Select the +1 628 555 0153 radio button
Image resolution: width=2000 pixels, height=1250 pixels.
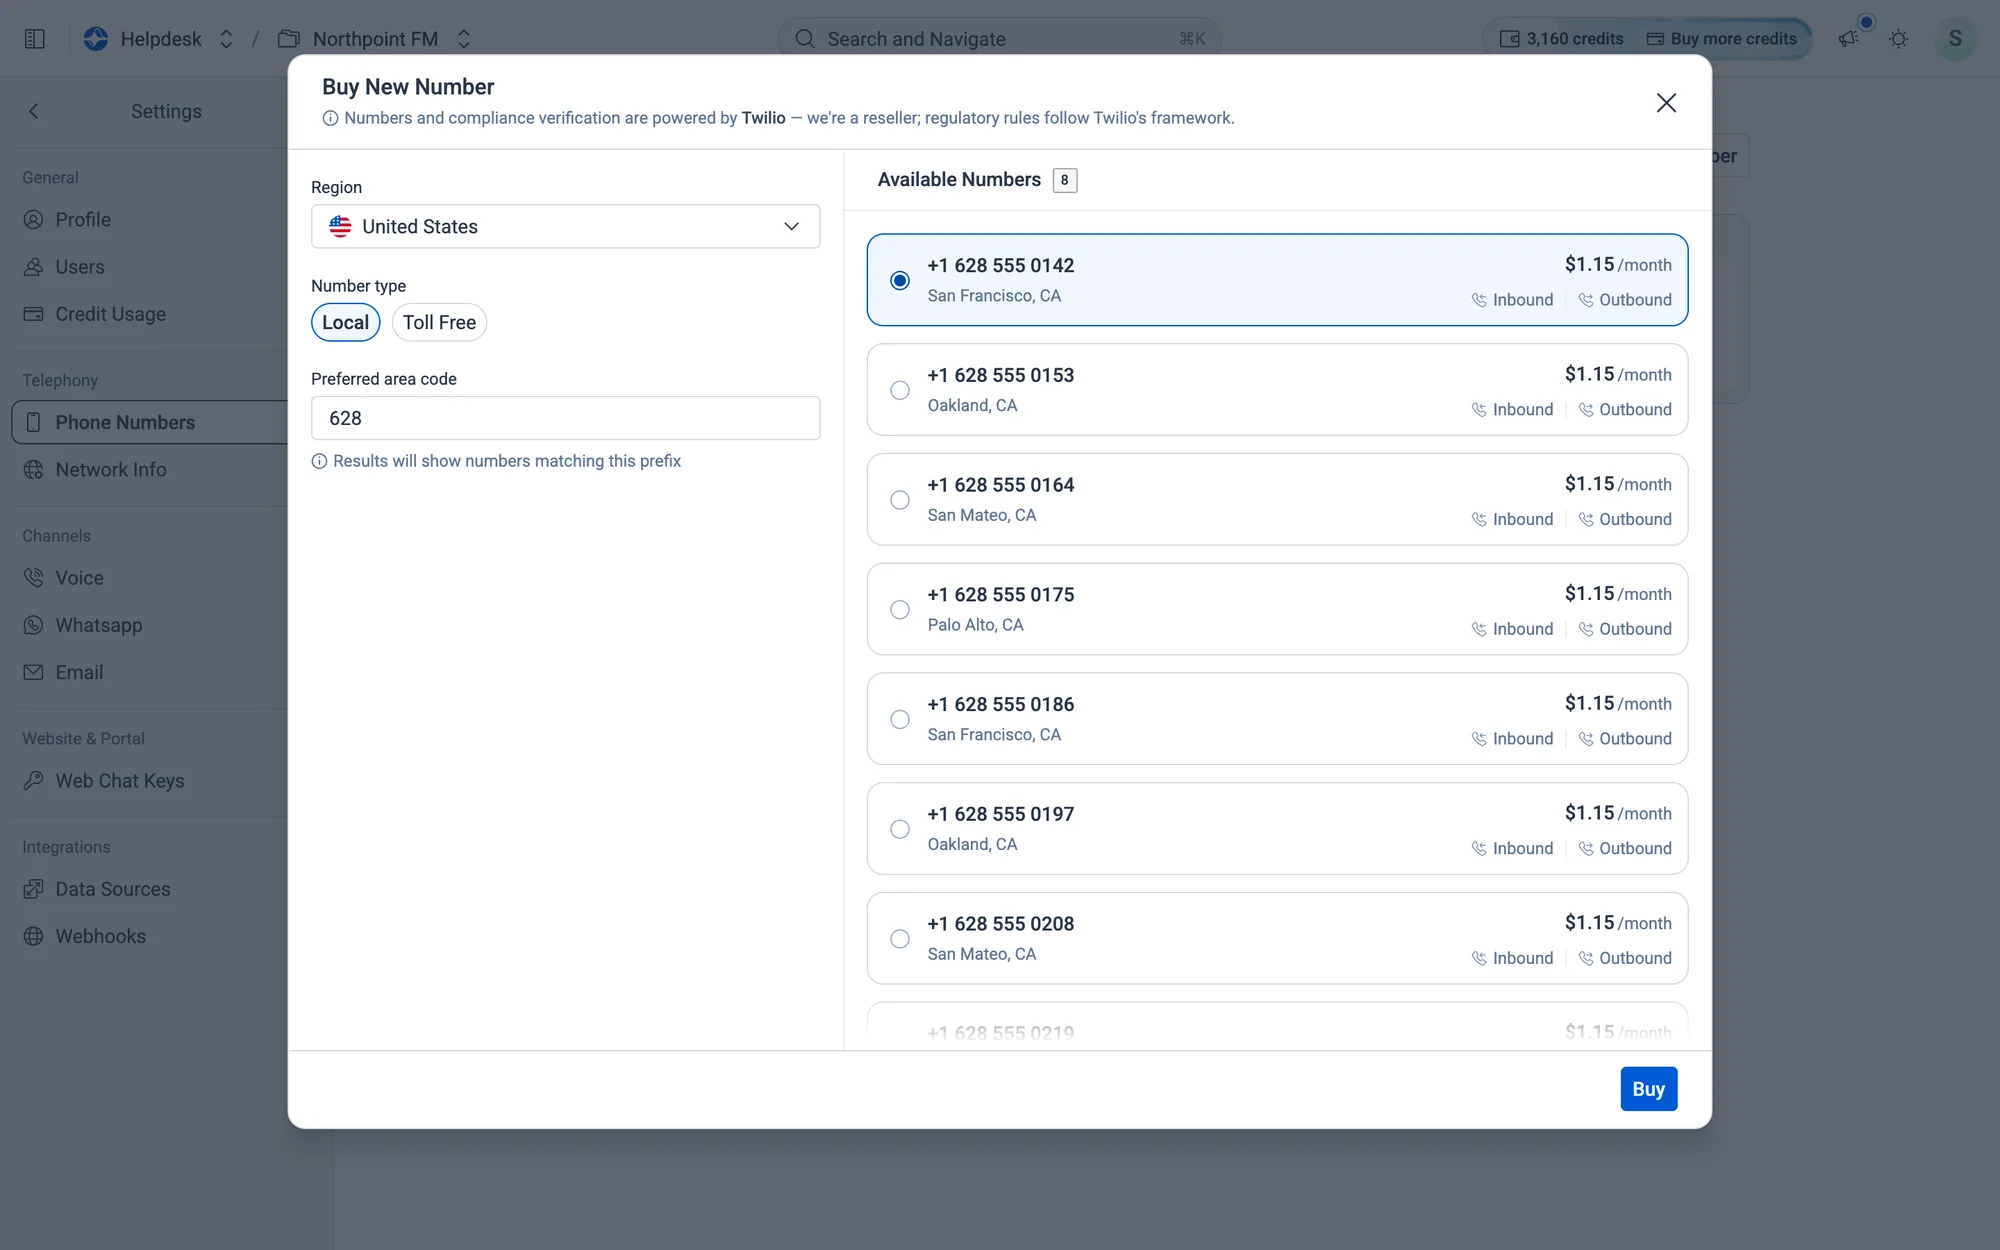900,390
